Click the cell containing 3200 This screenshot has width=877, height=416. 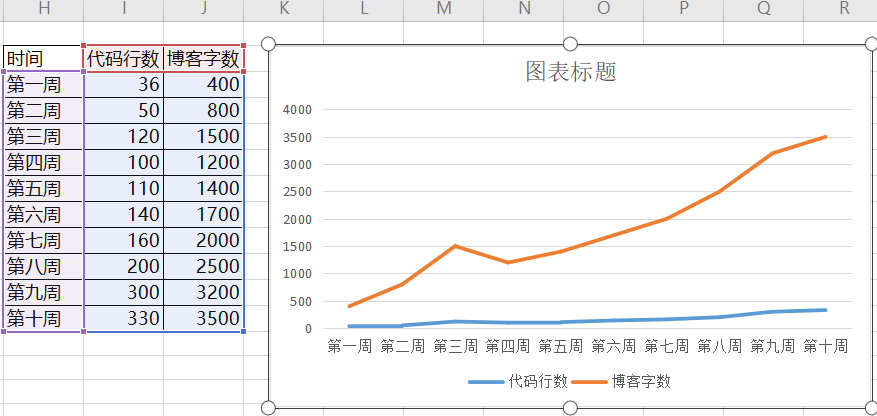(204, 292)
